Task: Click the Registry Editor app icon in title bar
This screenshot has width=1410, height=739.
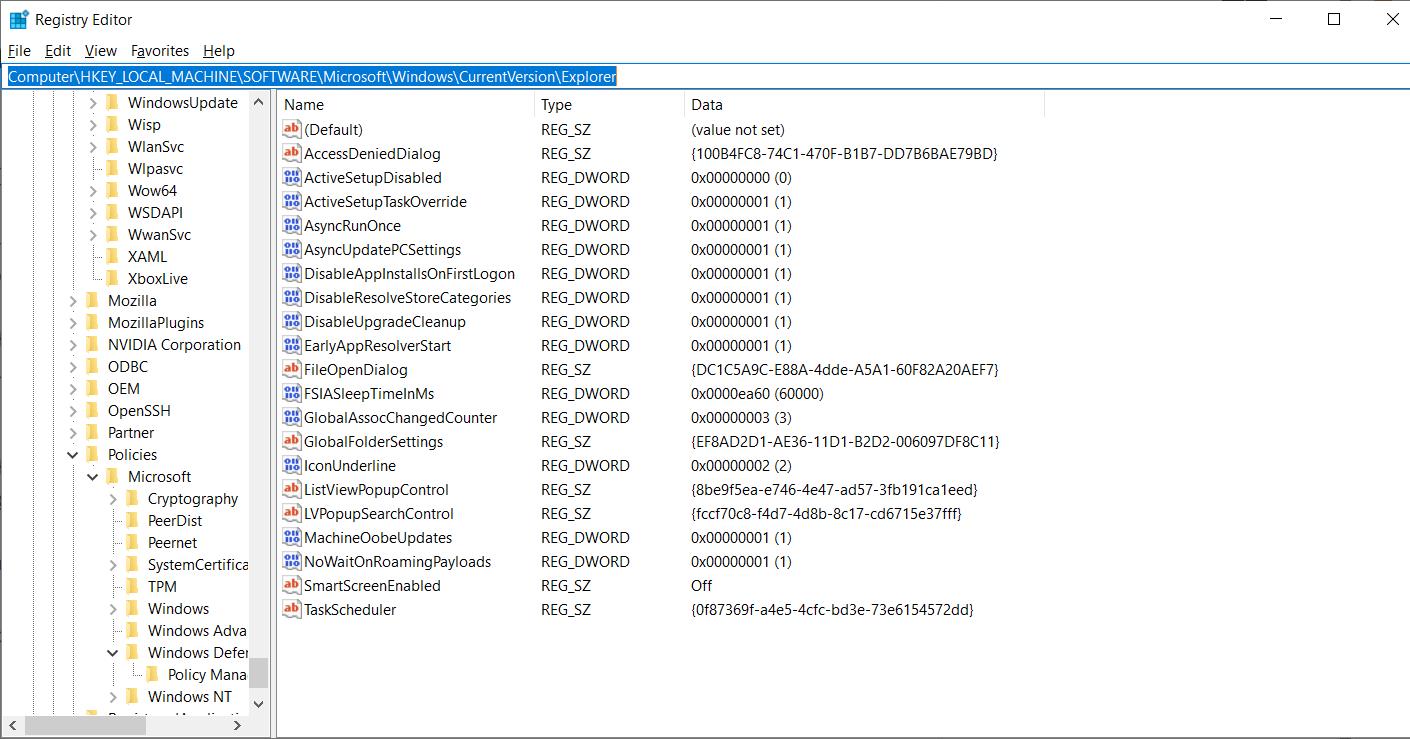Action: pos(19,19)
